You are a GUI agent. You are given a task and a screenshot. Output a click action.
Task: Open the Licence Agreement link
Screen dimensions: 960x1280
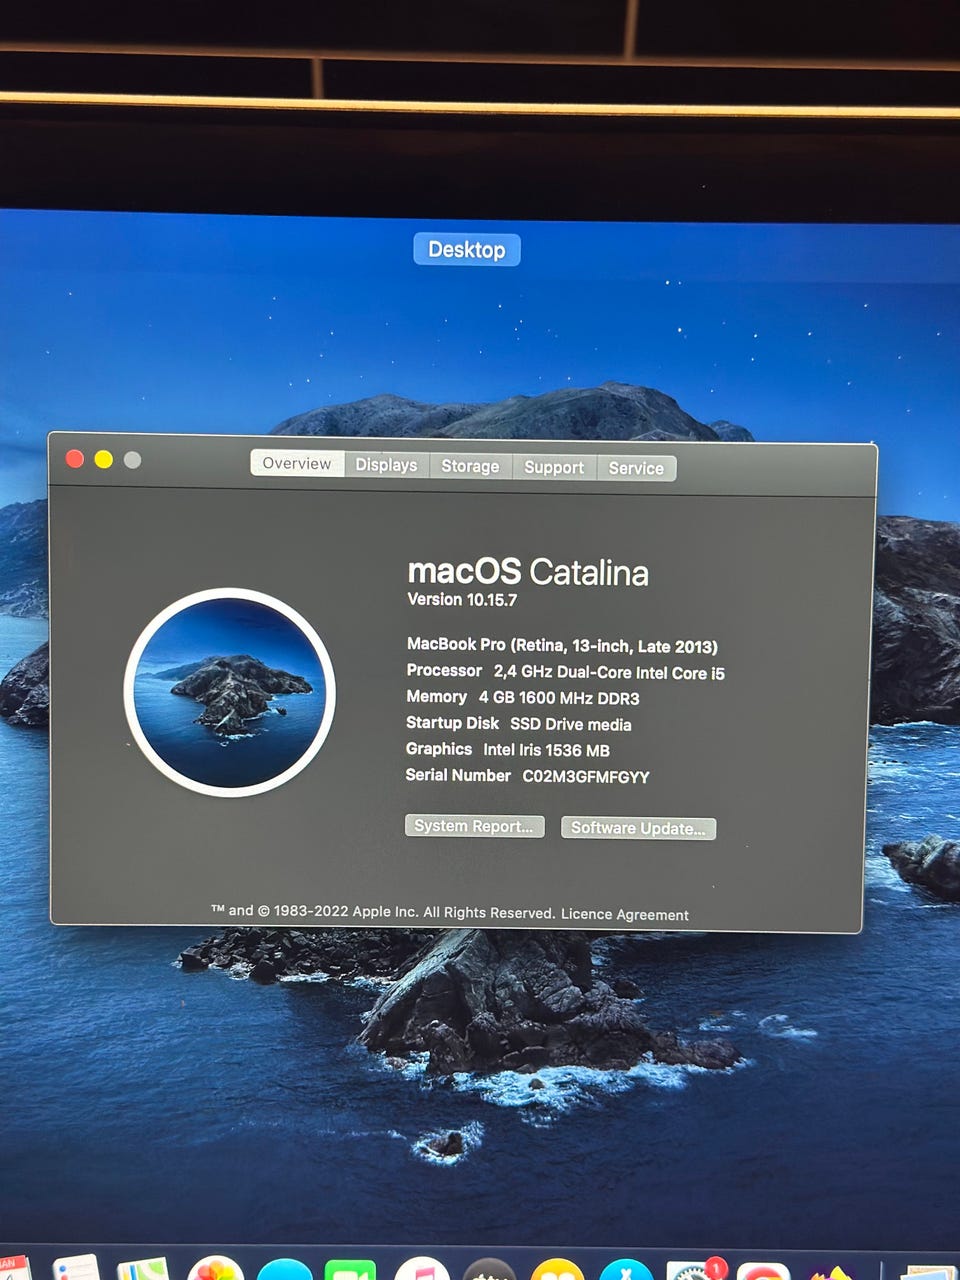[x=625, y=914]
